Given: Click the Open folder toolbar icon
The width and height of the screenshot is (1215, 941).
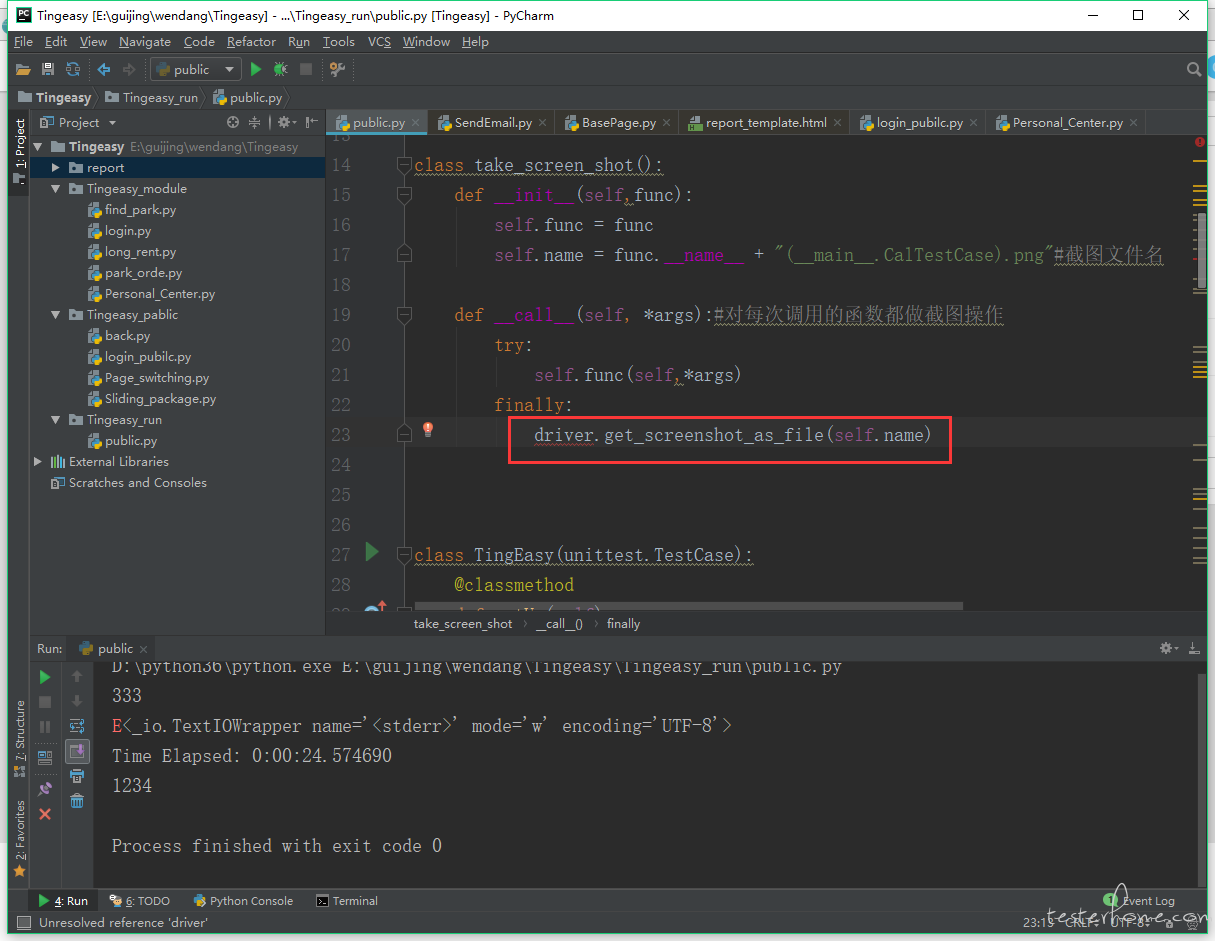Looking at the screenshot, I should [23, 69].
